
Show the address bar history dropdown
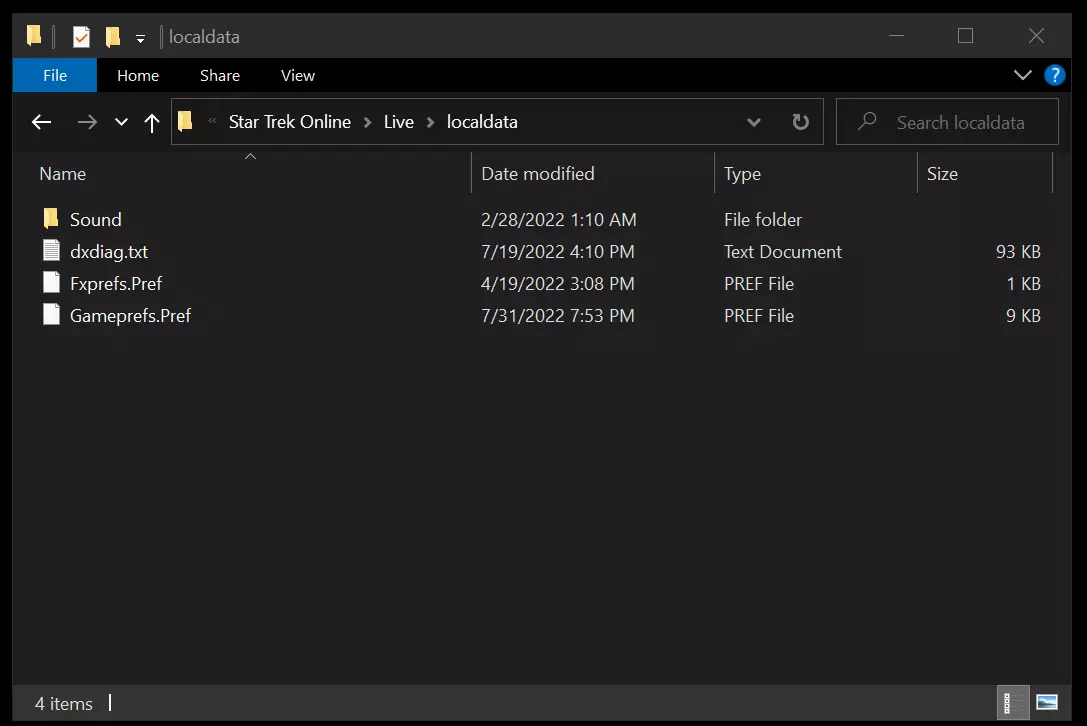pos(753,122)
